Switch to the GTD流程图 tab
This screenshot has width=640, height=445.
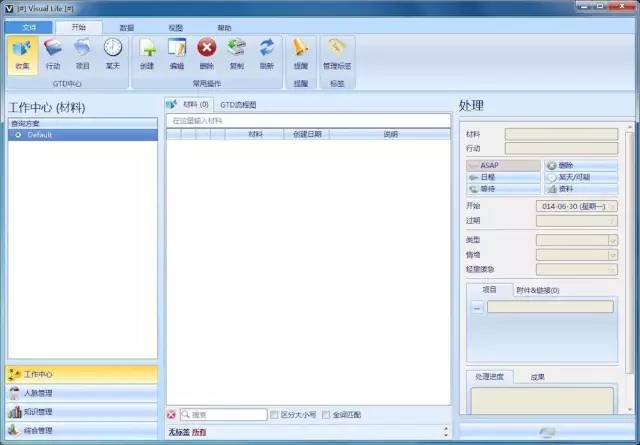point(238,105)
